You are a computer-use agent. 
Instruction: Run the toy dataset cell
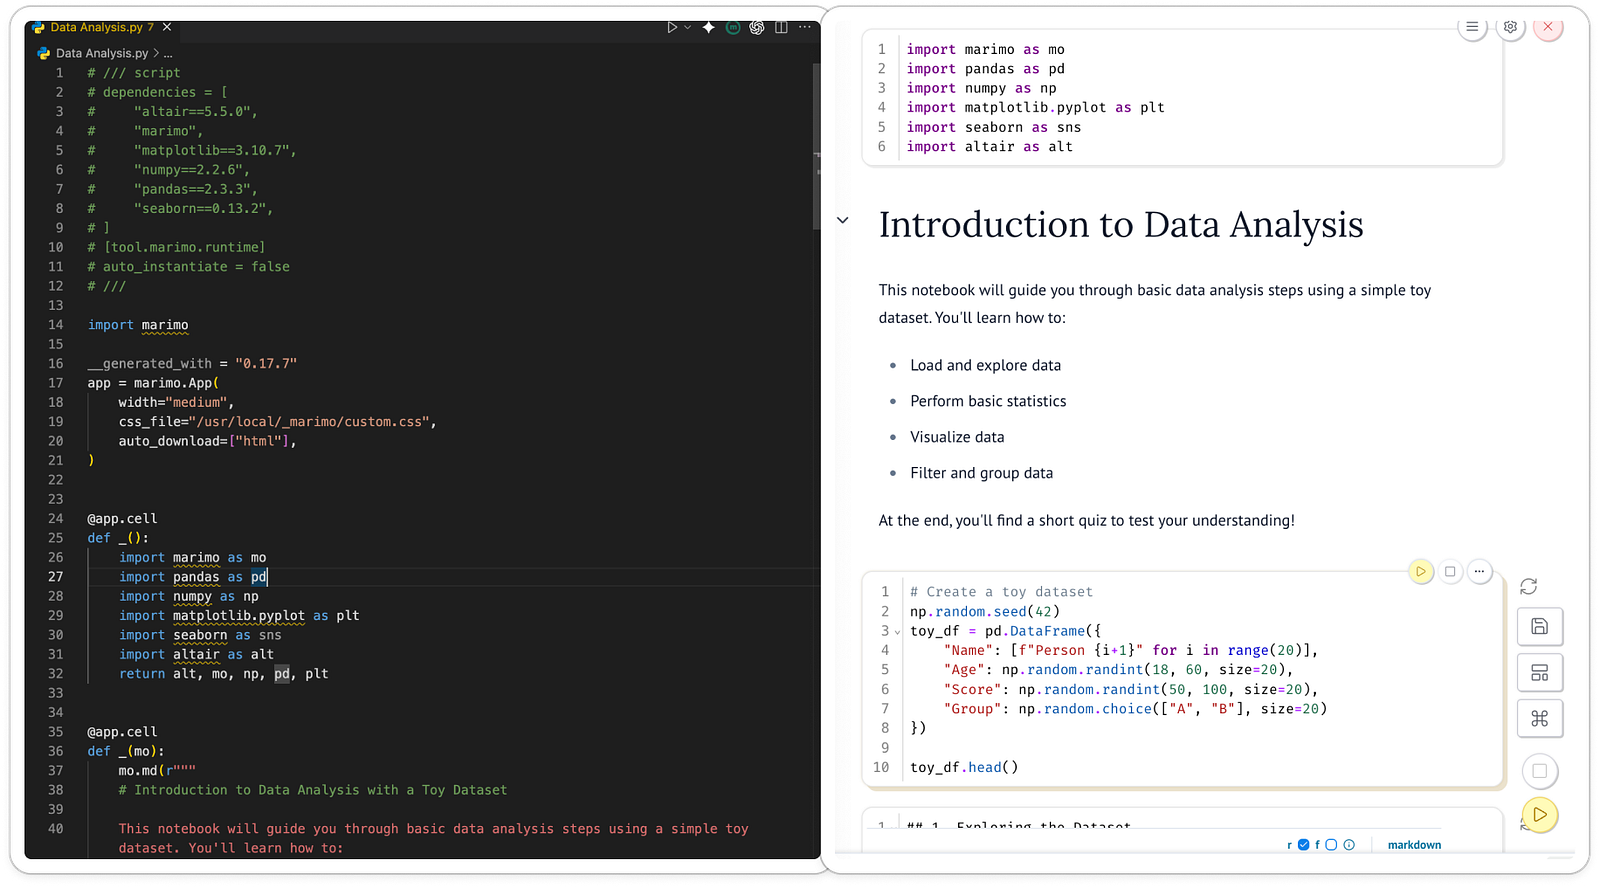pyautogui.click(x=1420, y=572)
